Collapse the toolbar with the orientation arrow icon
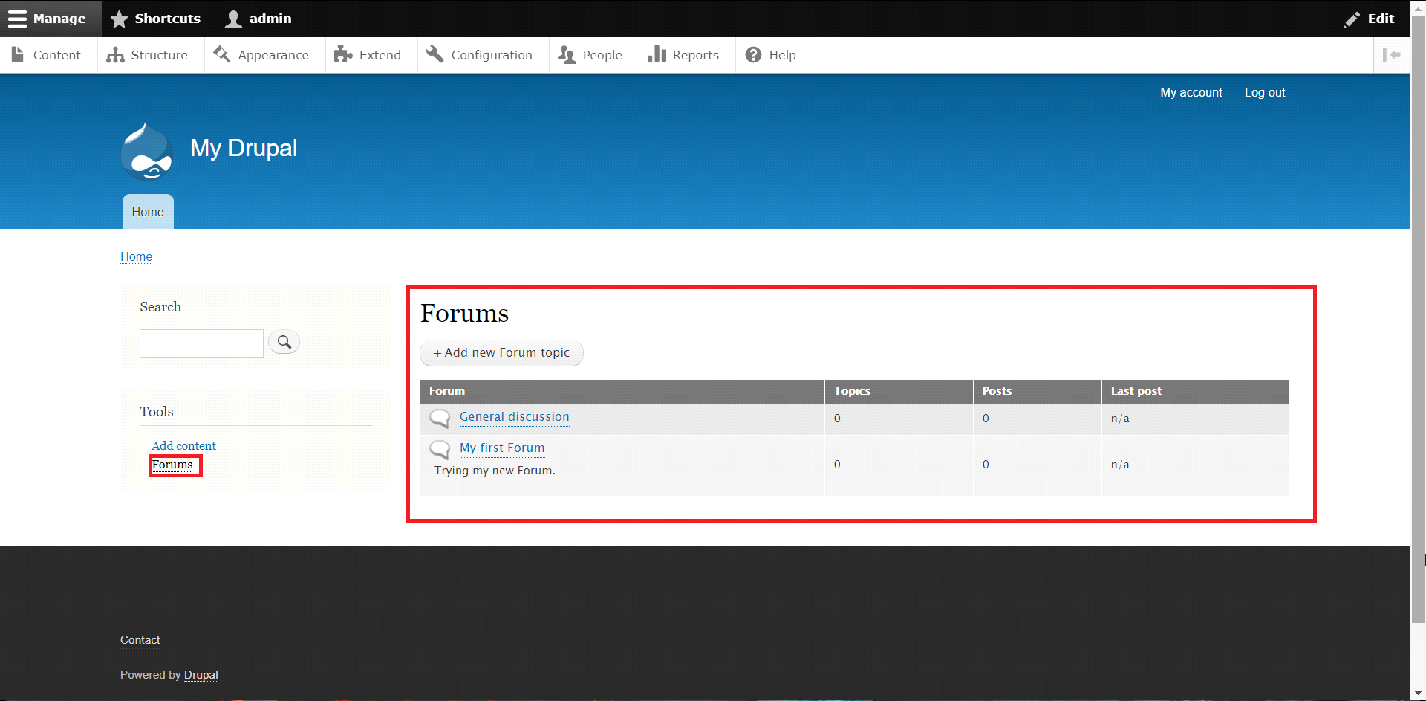This screenshot has height=701, width=1426. [1391, 55]
